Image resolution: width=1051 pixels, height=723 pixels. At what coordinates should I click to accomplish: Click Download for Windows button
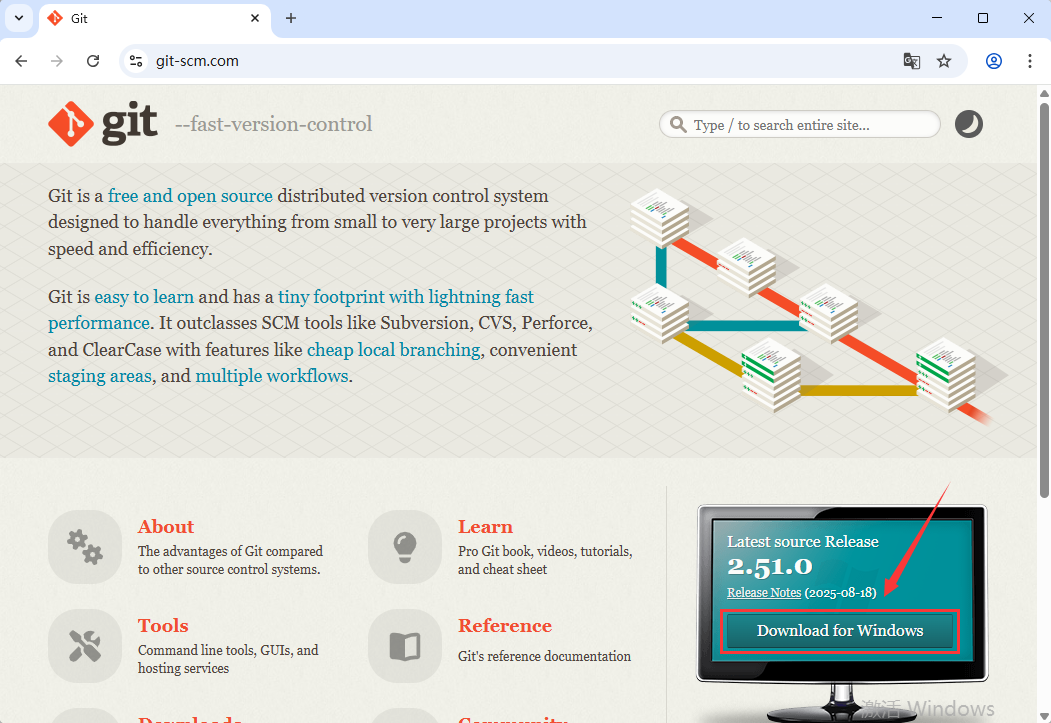839,631
